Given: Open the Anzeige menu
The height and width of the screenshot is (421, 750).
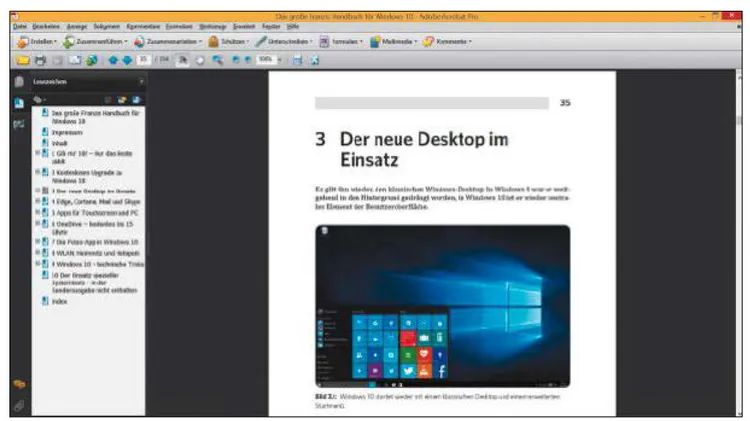Looking at the screenshot, I should pyautogui.click(x=77, y=27).
